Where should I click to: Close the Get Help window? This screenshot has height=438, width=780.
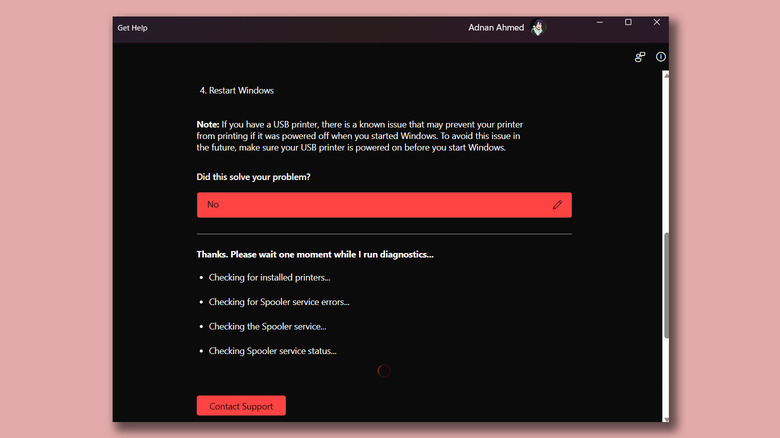click(x=657, y=22)
